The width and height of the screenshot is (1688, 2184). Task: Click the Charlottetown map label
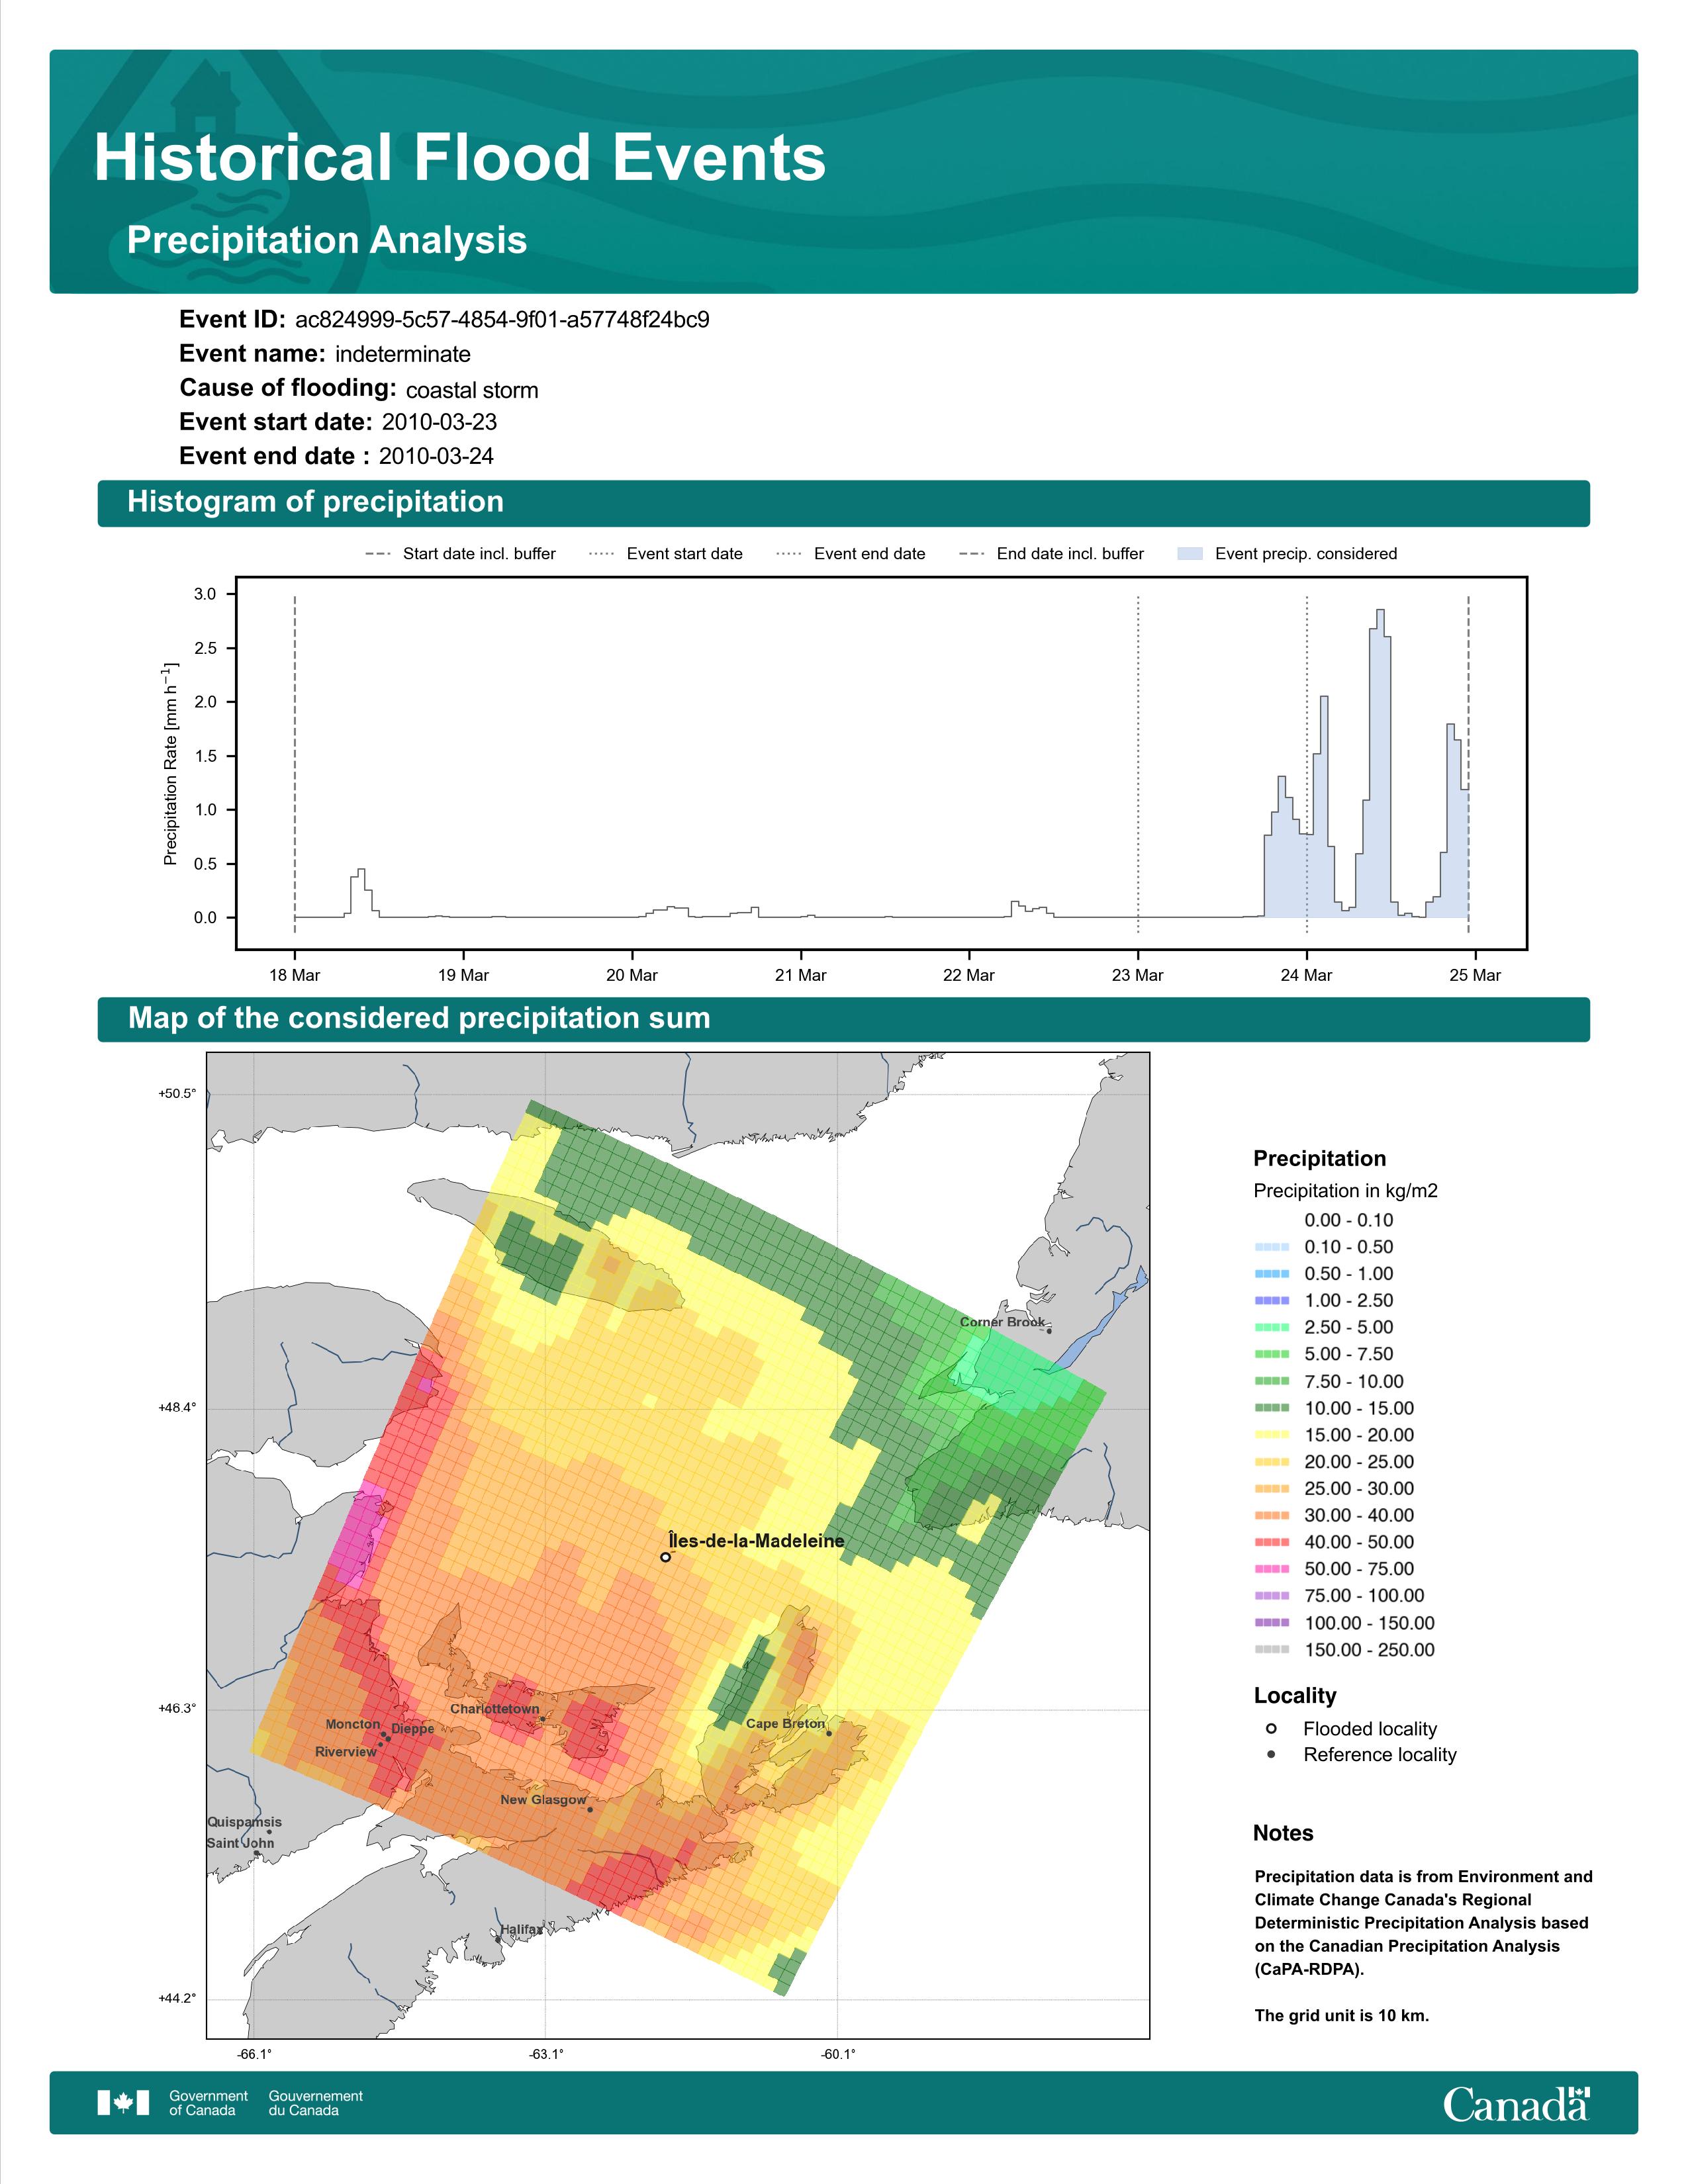tap(494, 1709)
